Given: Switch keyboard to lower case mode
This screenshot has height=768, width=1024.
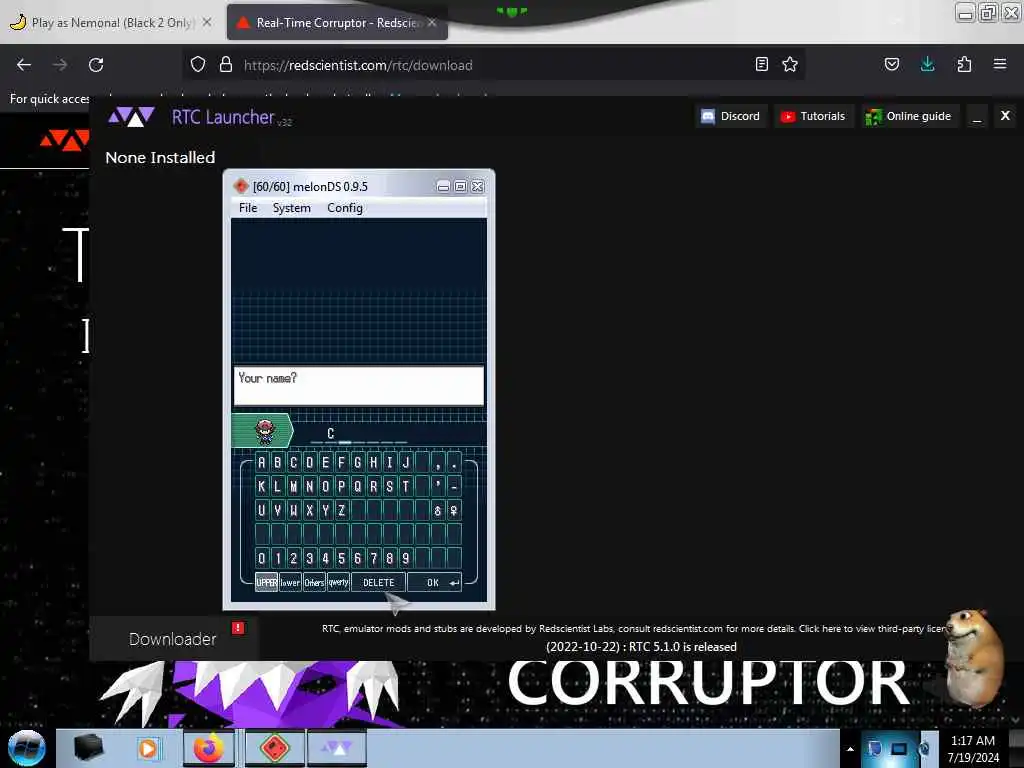Looking at the screenshot, I should pyautogui.click(x=290, y=582).
